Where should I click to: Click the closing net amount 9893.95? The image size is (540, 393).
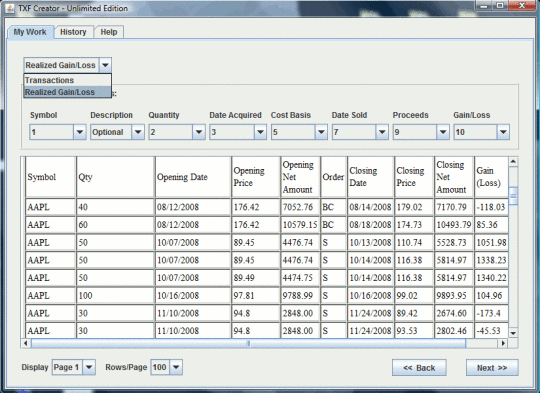pyautogui.click(x=454, y=296)
